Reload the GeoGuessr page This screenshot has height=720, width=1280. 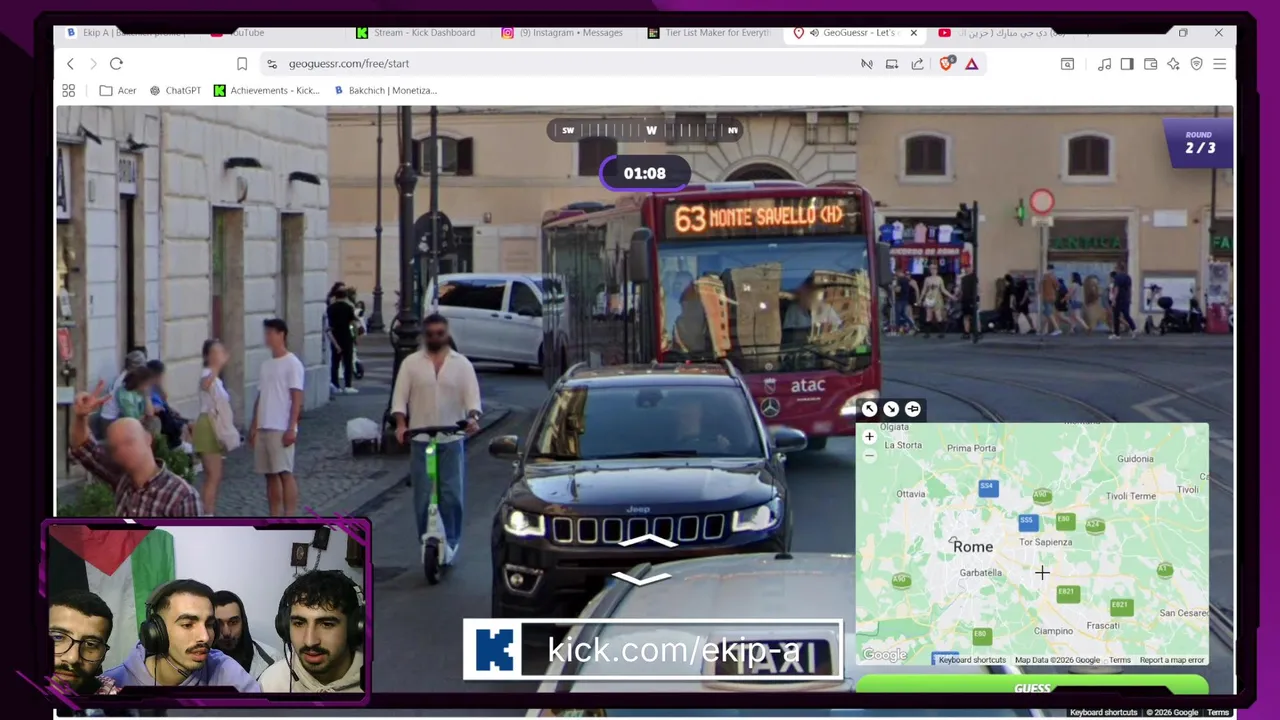(116, 64)
